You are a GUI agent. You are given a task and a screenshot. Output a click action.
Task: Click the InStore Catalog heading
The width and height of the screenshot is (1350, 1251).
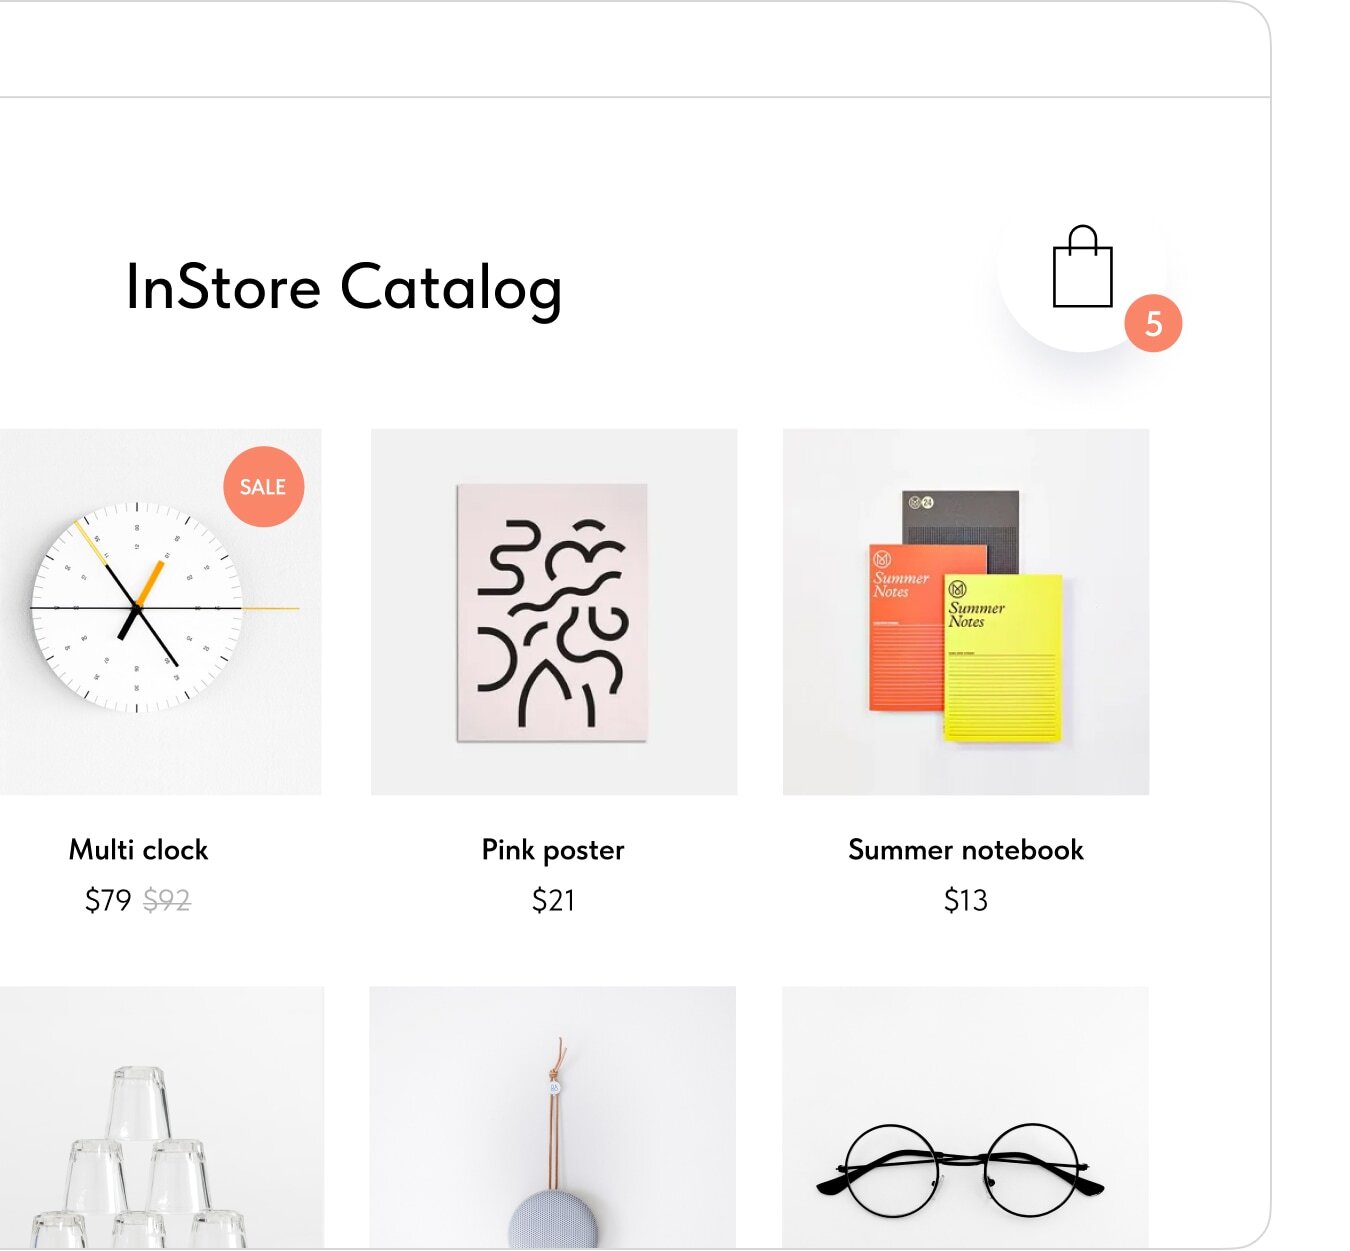344,289
